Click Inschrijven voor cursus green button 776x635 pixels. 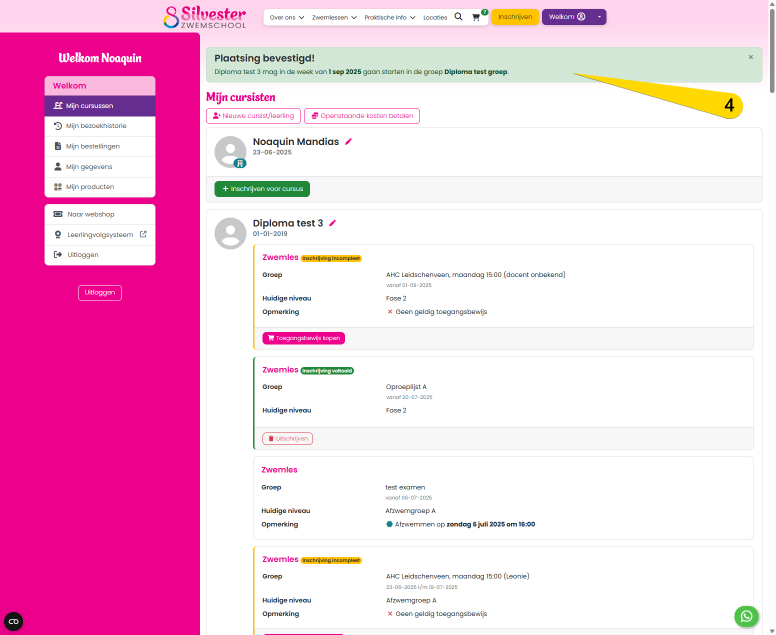point(262,189)
